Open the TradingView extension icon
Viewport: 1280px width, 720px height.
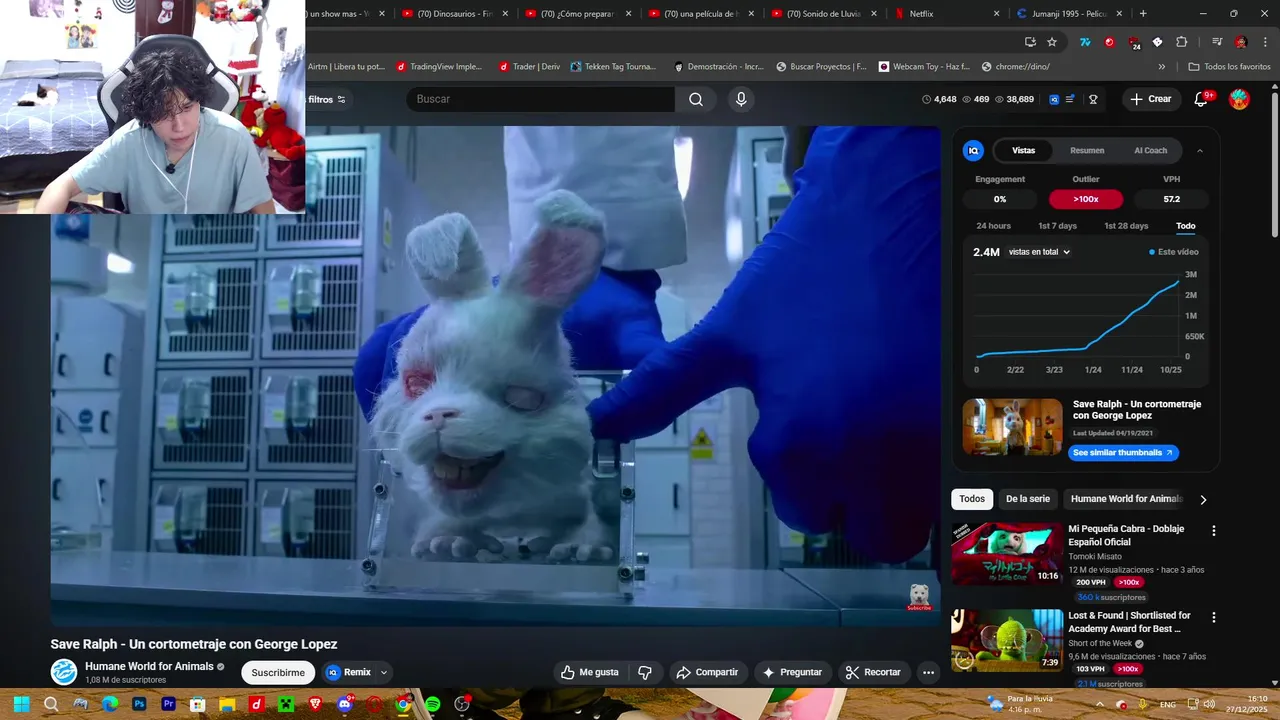[1085, 42]
